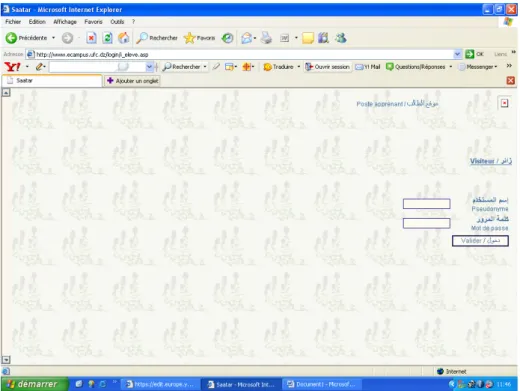Image resolution: width=520 pixels, height=391 pixels.
Task: Expand the Traduire dropdown arrow
Action: (x=298, y=67)
